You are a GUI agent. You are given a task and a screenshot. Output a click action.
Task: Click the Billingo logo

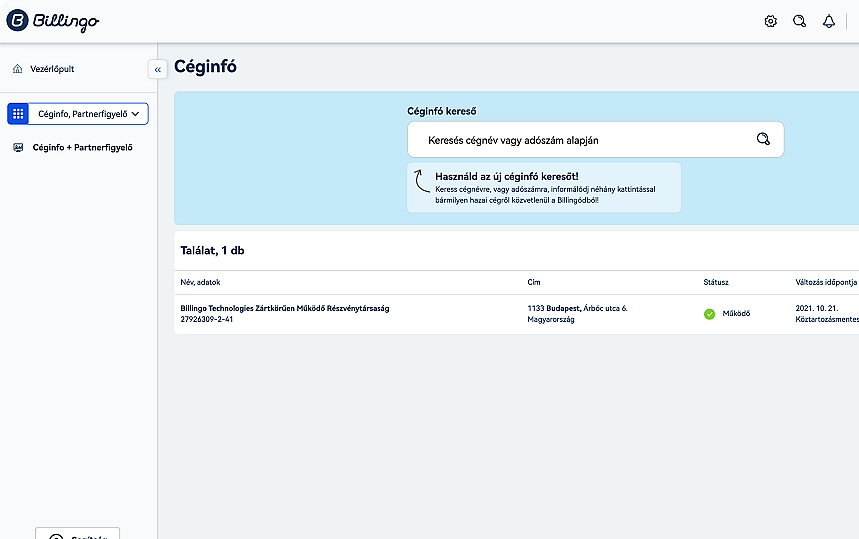click(53, 21)
